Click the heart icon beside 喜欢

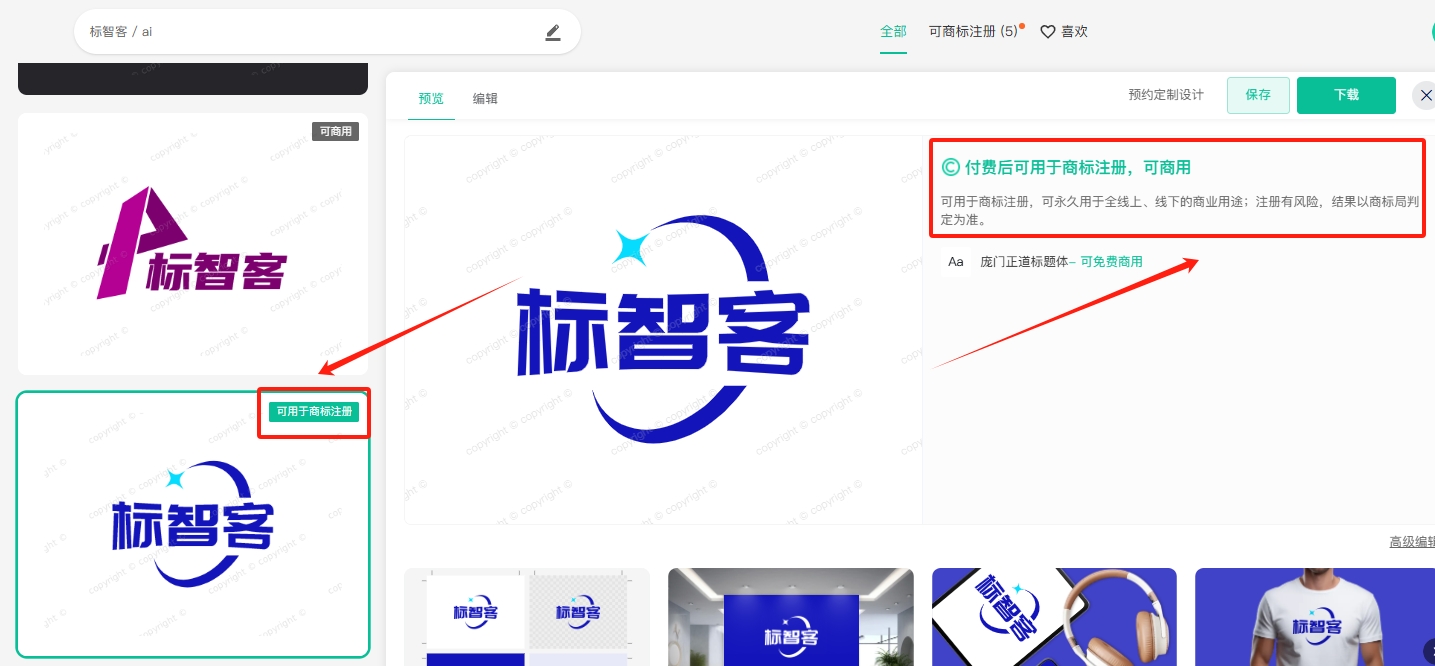point(1048,32)
